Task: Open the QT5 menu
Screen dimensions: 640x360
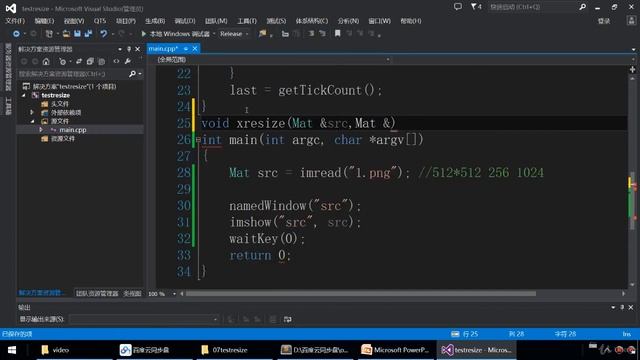Action: (100, 21)
